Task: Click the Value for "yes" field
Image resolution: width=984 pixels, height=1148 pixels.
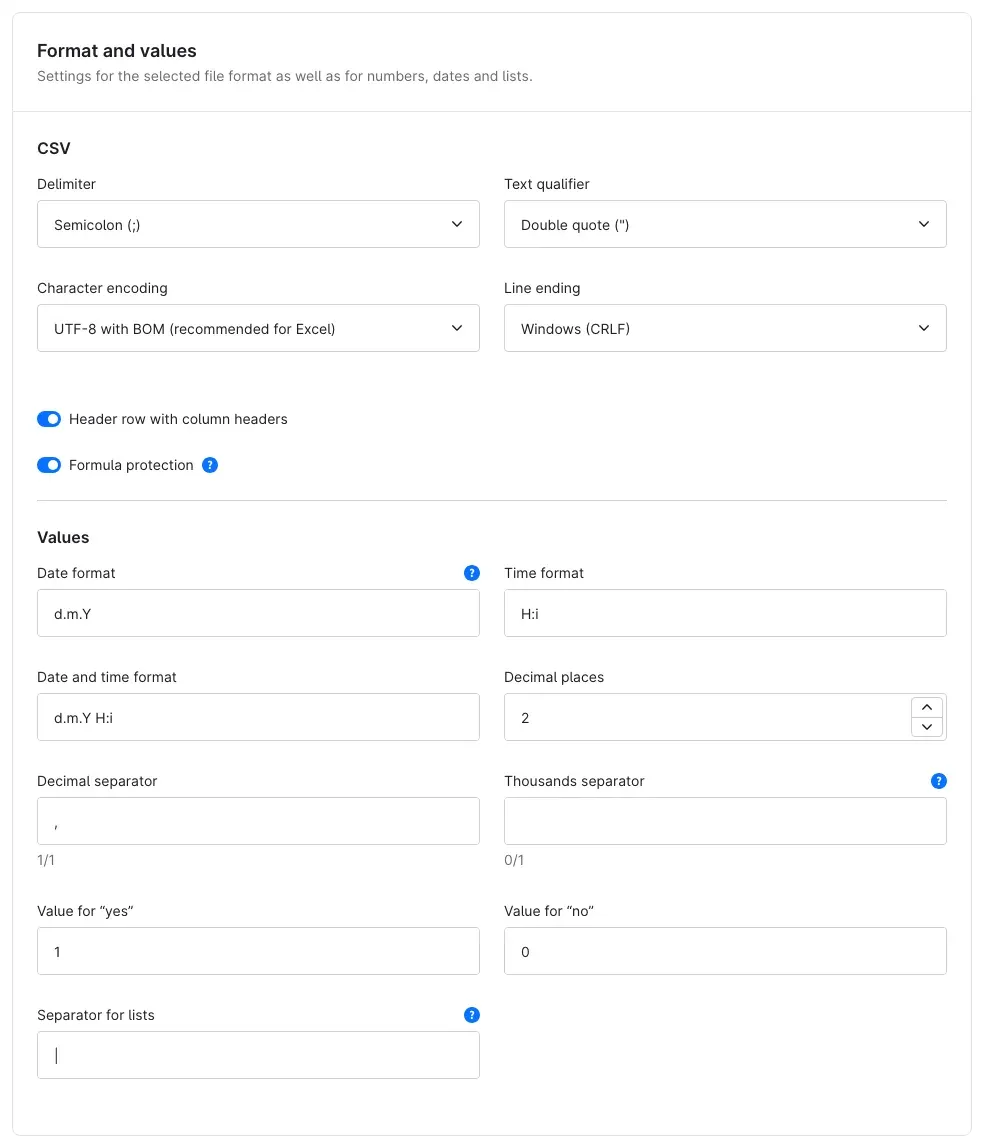Action: coord(258,951)
